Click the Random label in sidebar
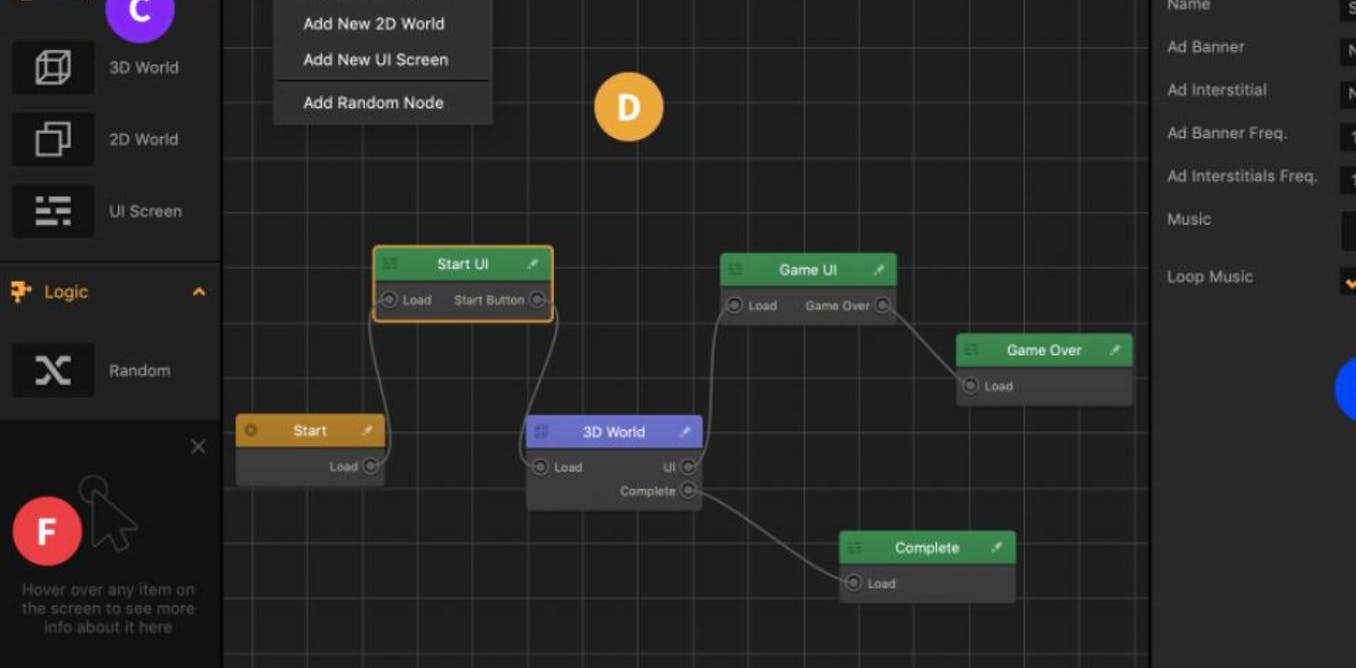 tap(139, 370)
